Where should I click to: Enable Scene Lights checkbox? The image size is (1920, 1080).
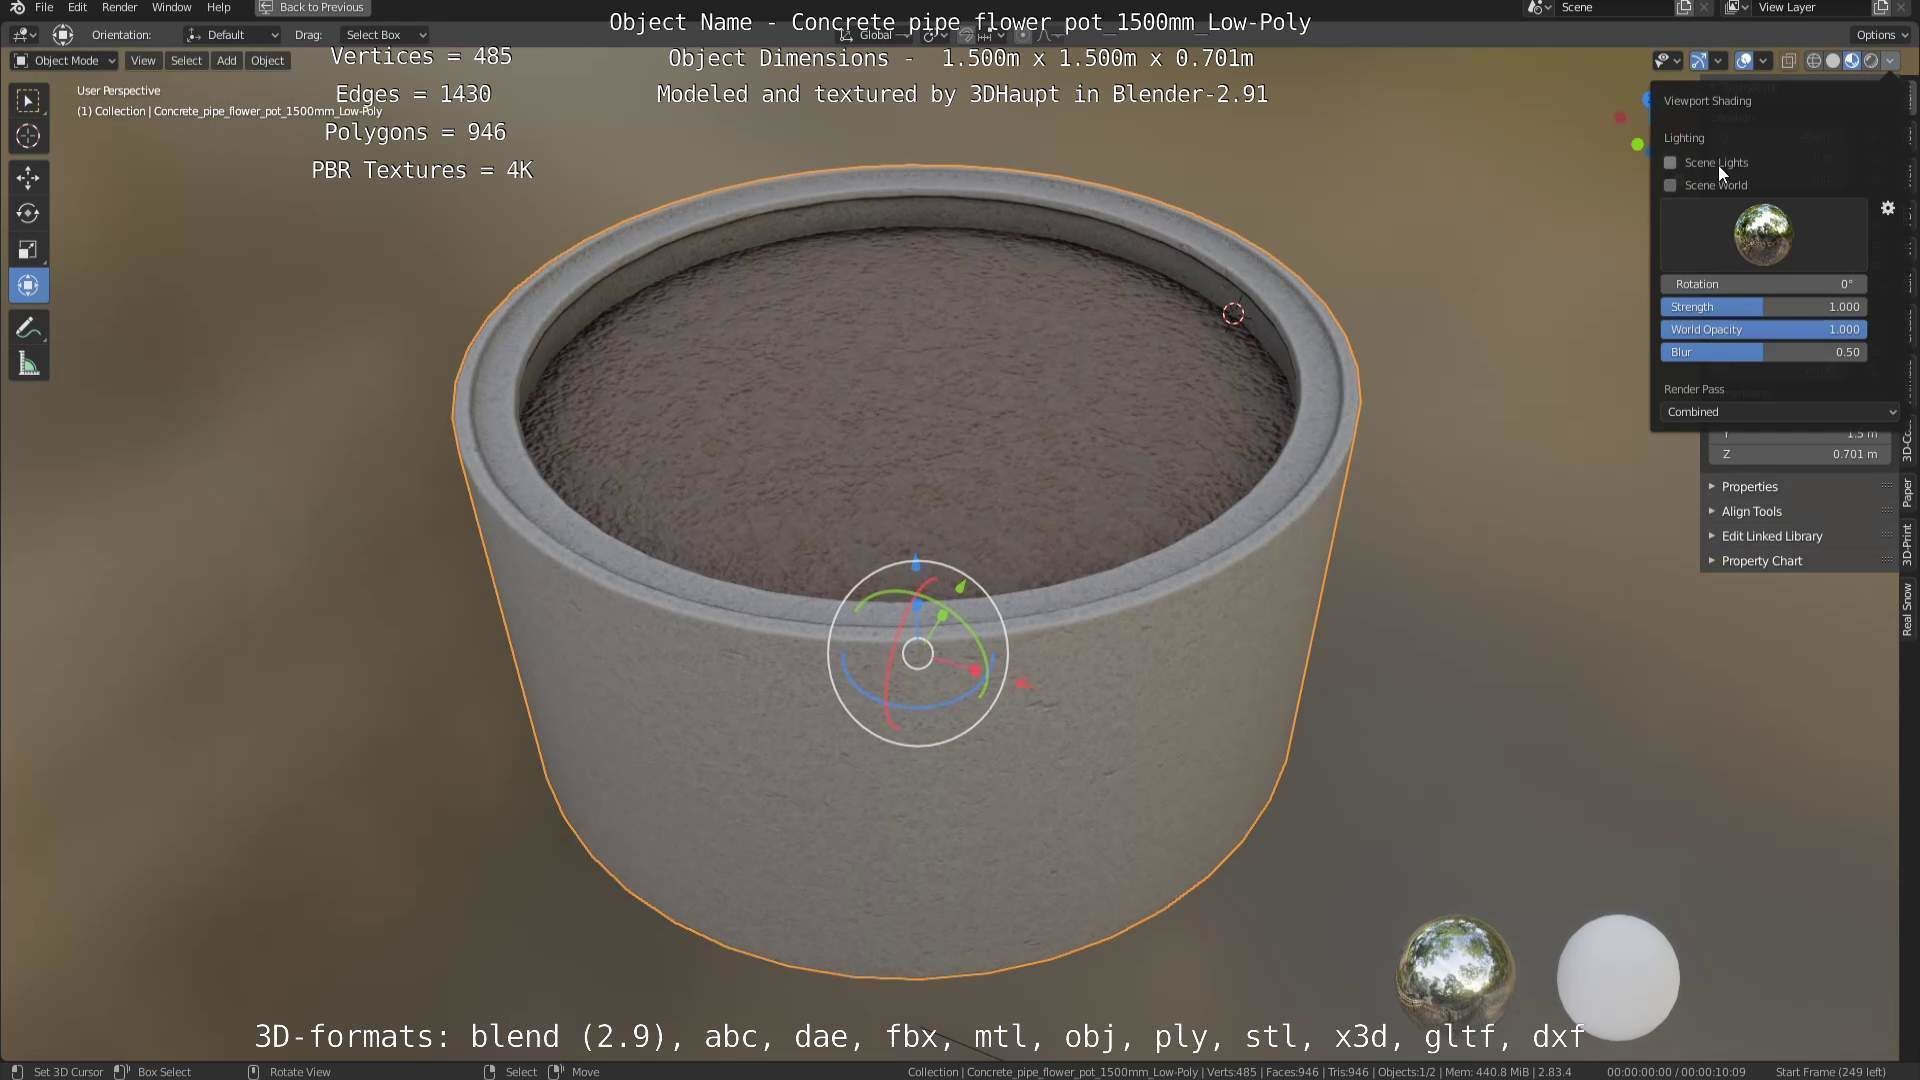click(x=1670, y=162)
